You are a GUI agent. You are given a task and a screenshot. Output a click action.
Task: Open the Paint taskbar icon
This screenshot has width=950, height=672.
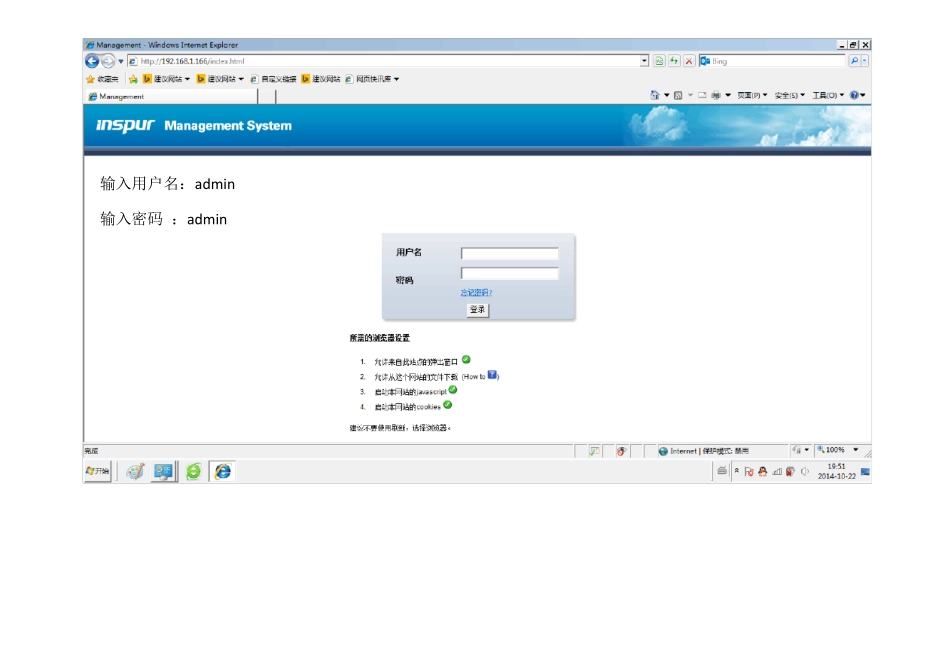click(135, 471)
